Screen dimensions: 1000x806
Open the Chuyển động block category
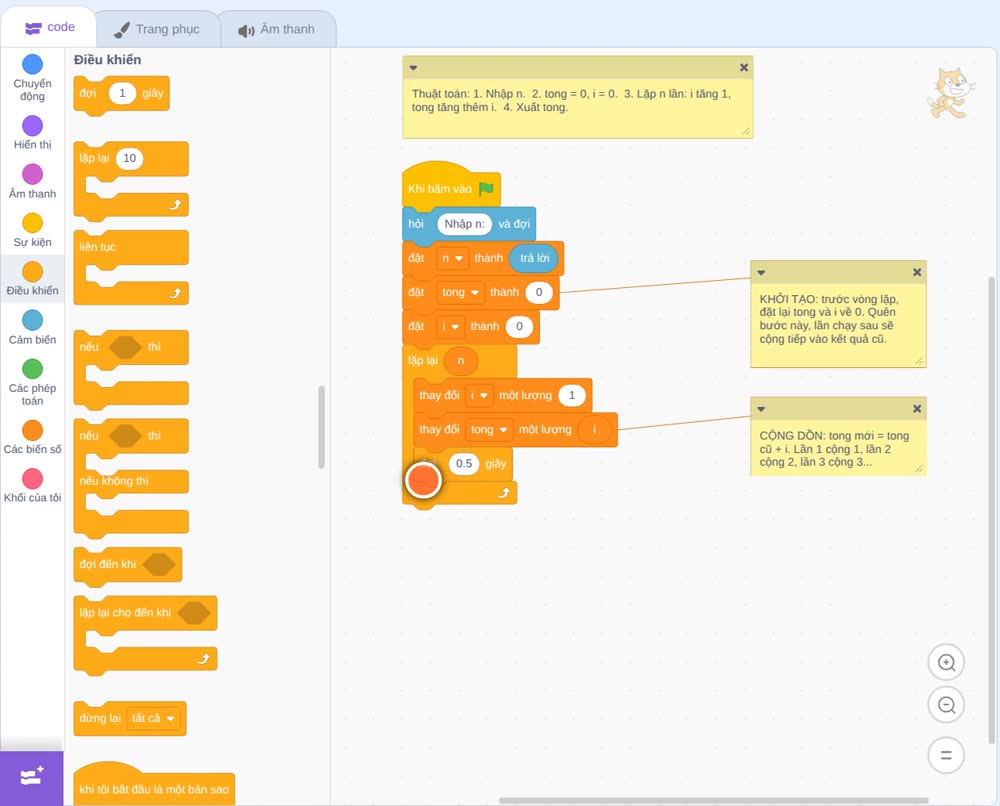click(32, 78)
